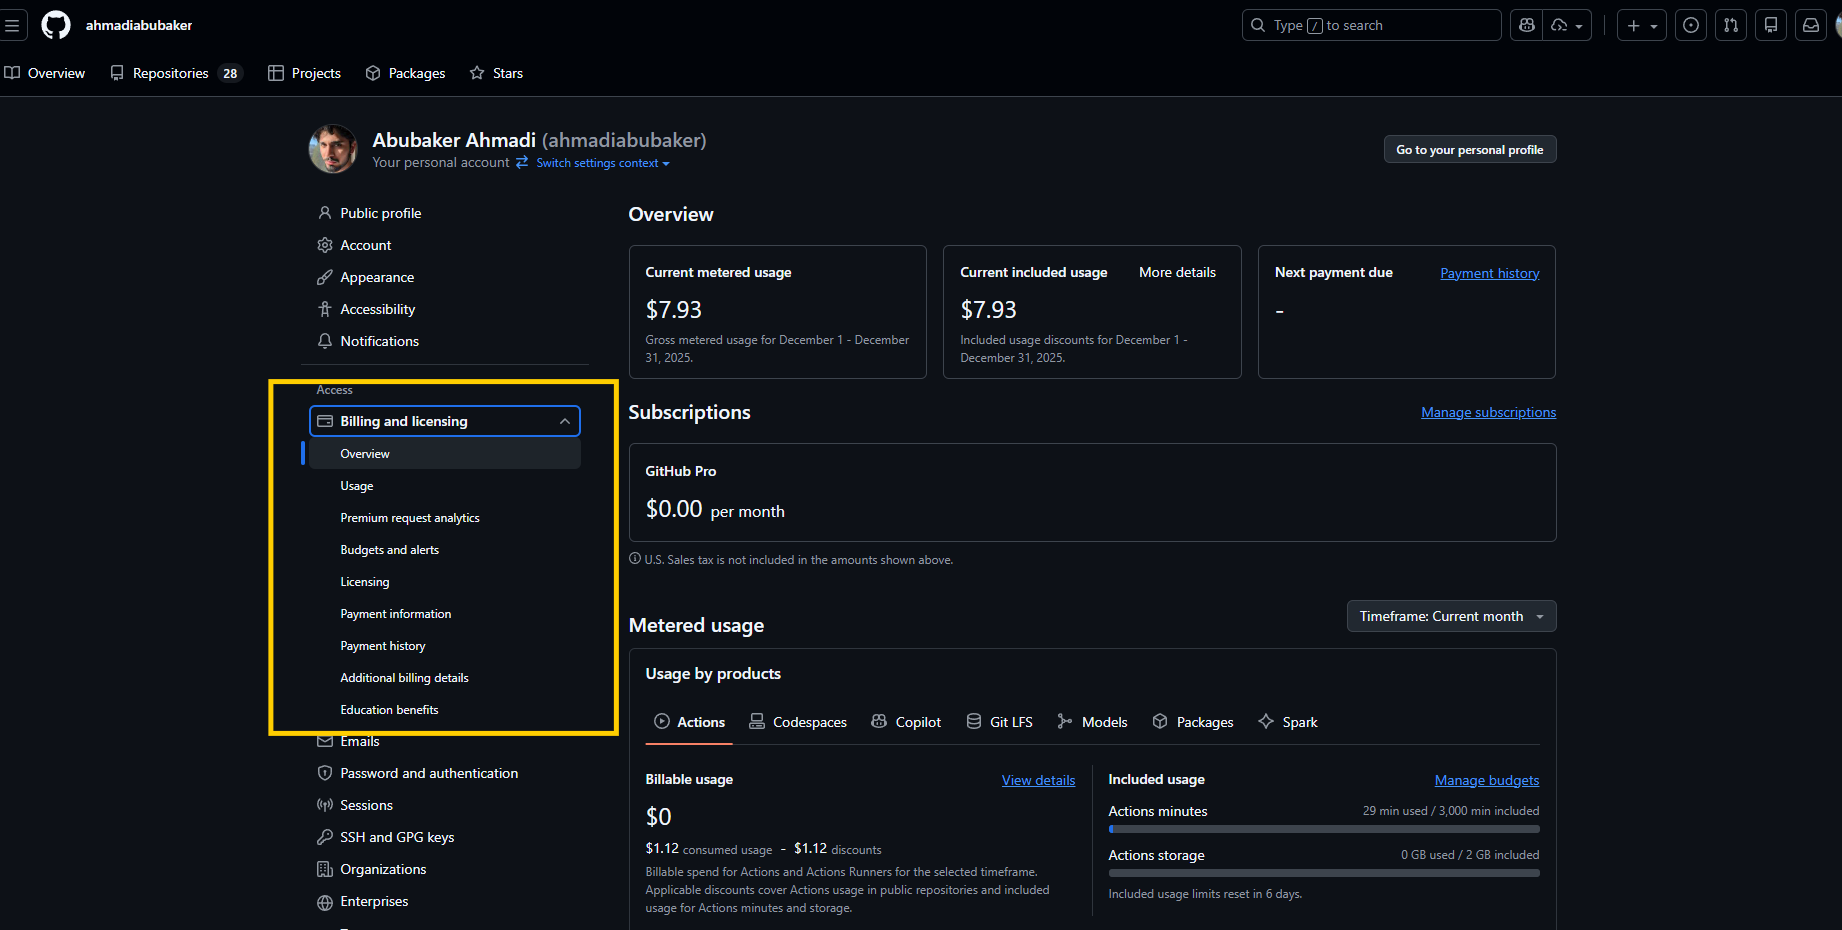Screen dimensions: 1842x930
Task: Click the profile avatar picture
Action: tap(333, 149)
